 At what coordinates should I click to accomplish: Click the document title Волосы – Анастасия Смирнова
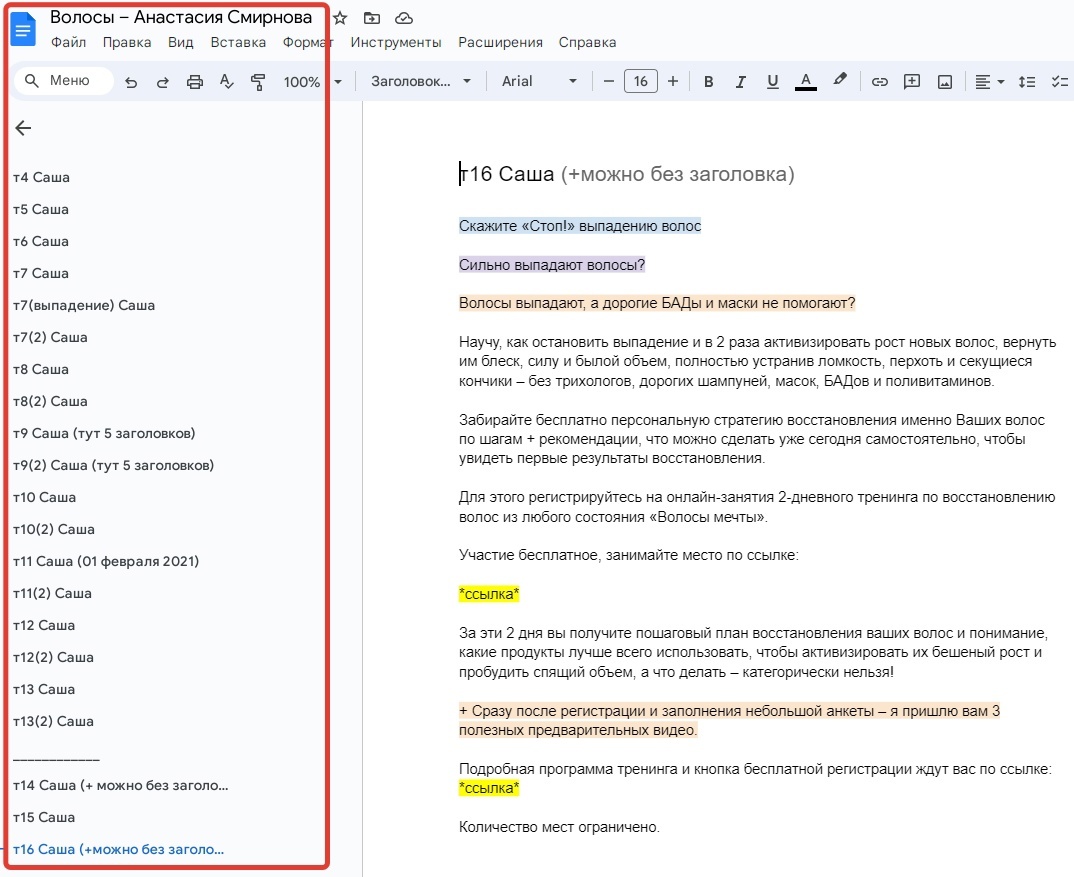181,17
